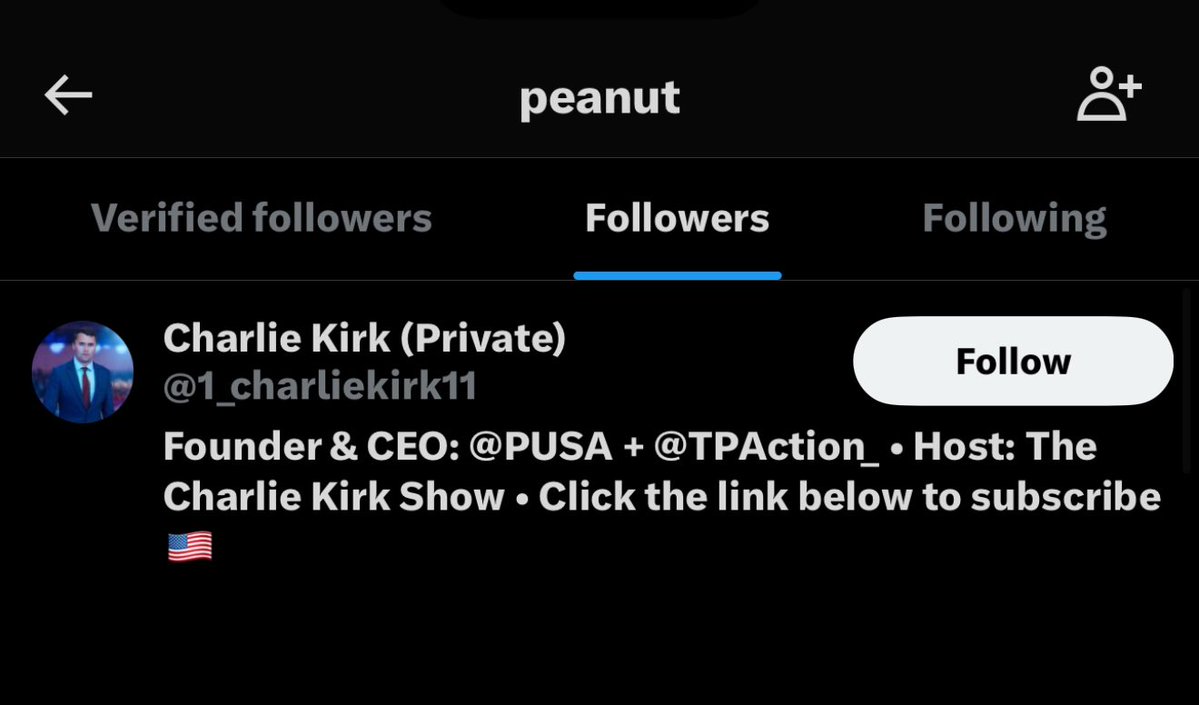The width and height of the screenshot is (1199, 705).
Task: Open the @TPAction_ mention in bio
Action: point(766,447)
